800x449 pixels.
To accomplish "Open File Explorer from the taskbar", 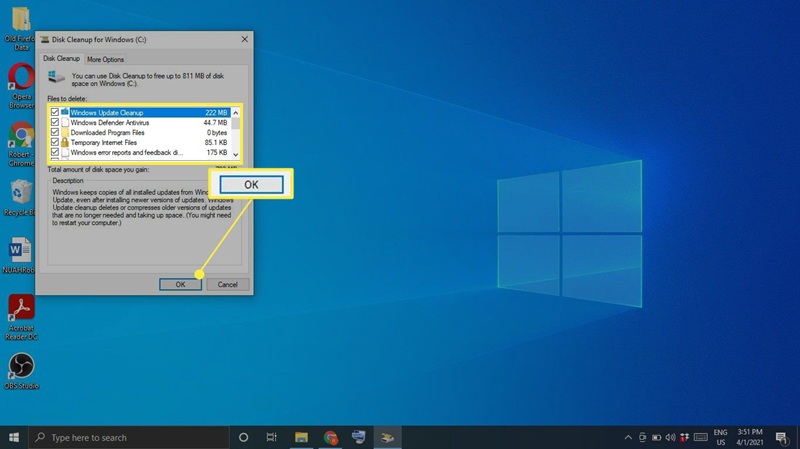I will point(300,437).
